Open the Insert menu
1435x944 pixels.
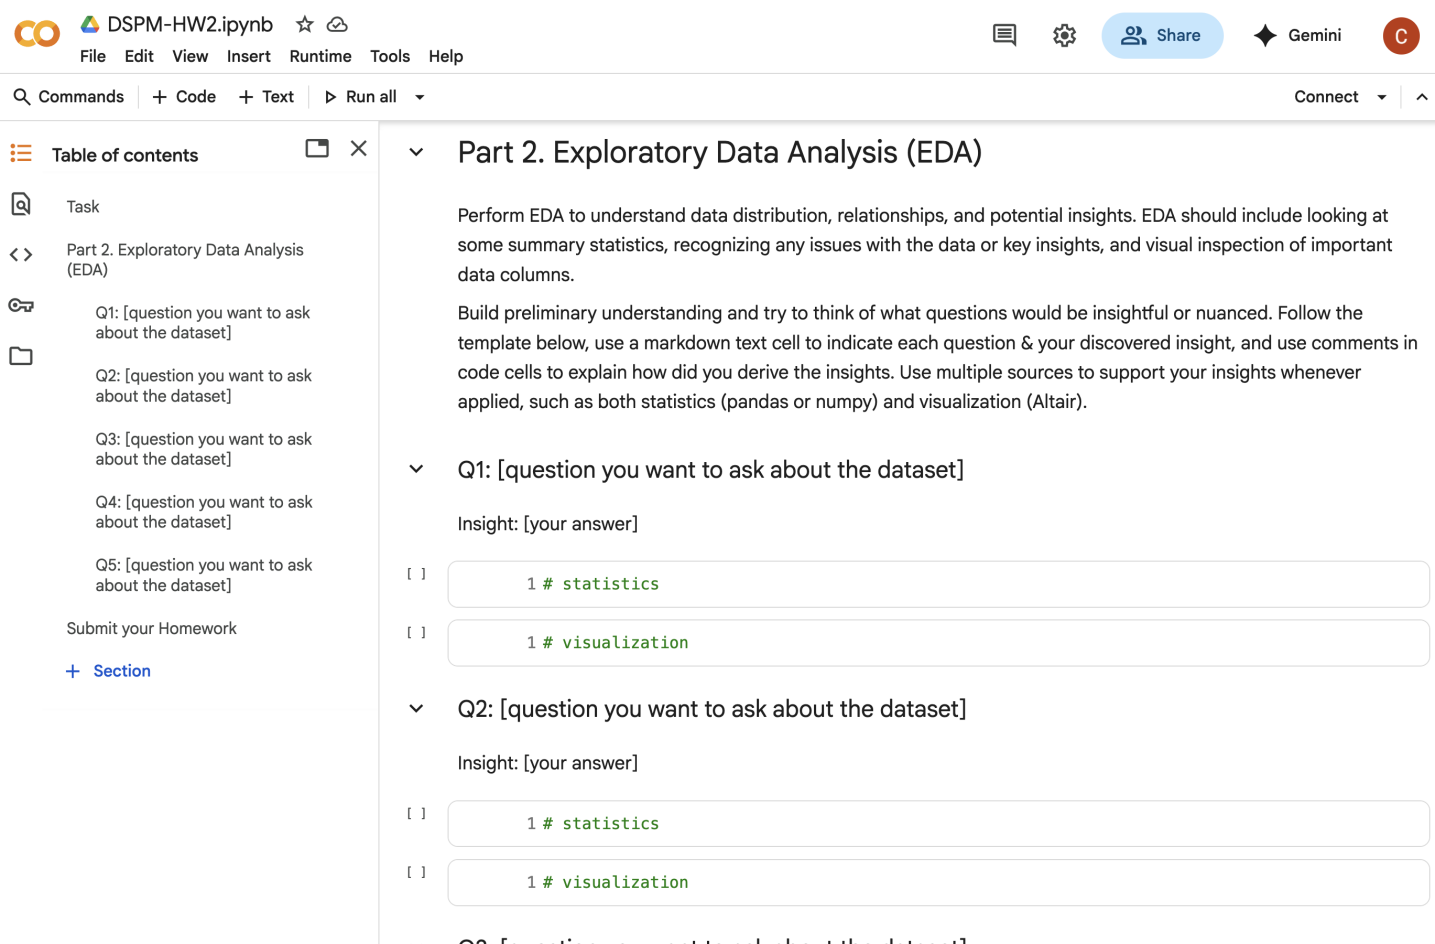click(x=248, y=56)
